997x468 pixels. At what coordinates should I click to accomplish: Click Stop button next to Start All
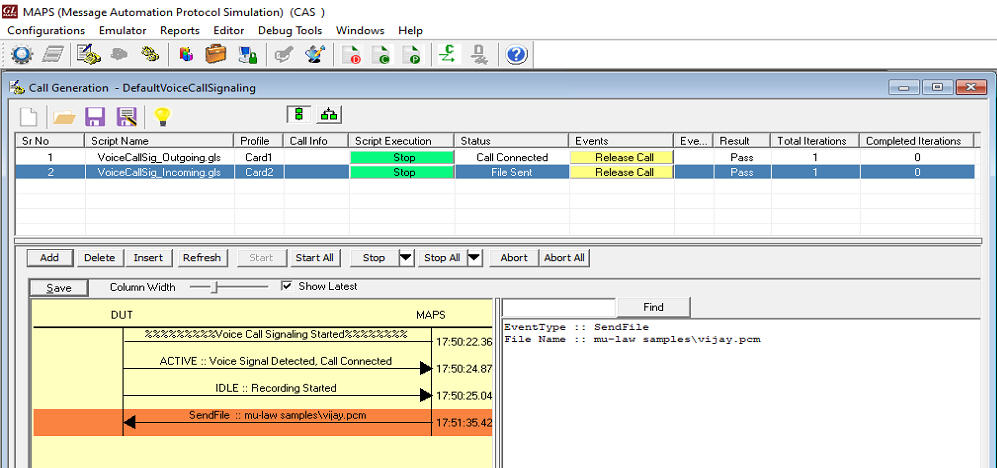click(x=374, y=258)
